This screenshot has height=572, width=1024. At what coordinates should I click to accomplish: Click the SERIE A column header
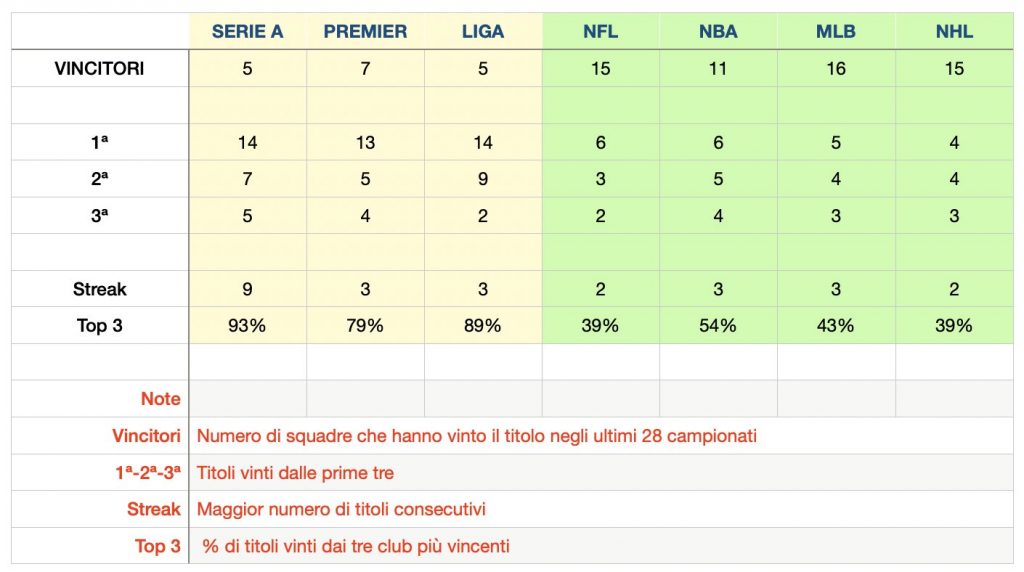[x=247, y=32]
